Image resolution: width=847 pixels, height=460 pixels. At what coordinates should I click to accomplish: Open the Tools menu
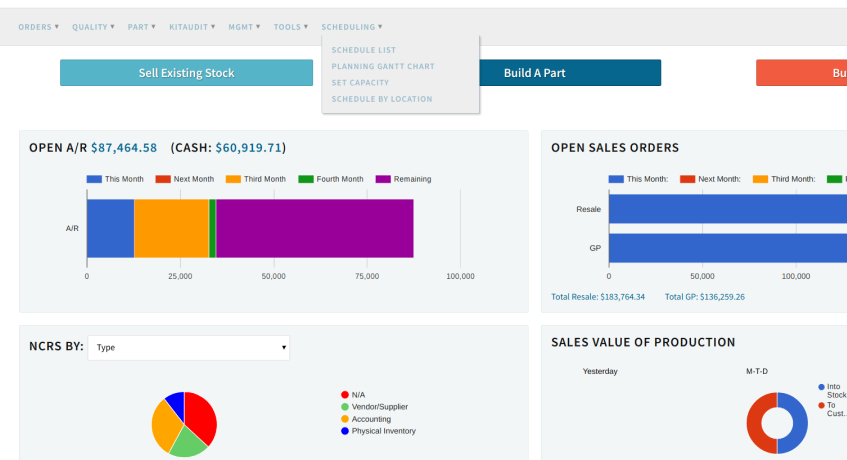(291, 27)
